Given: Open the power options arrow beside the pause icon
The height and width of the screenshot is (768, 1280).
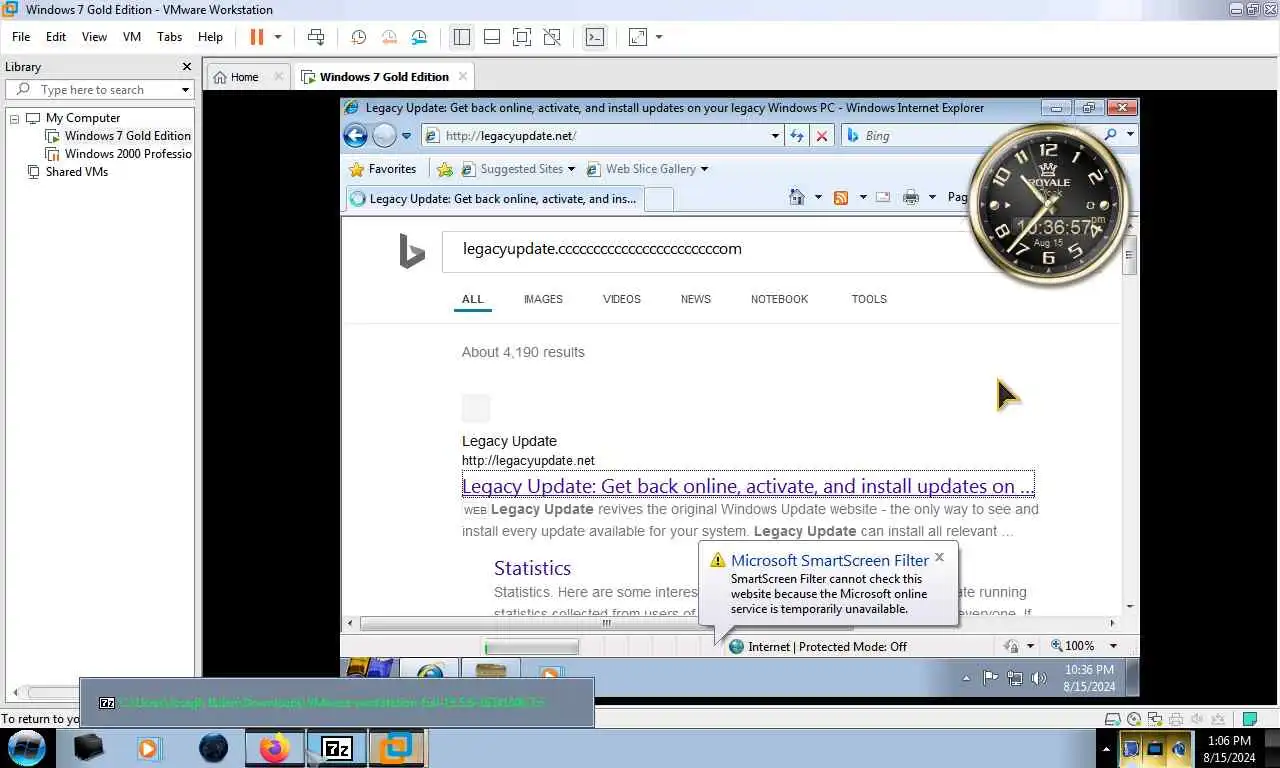Looking at the screenshot, I should [x=278, y=37].
